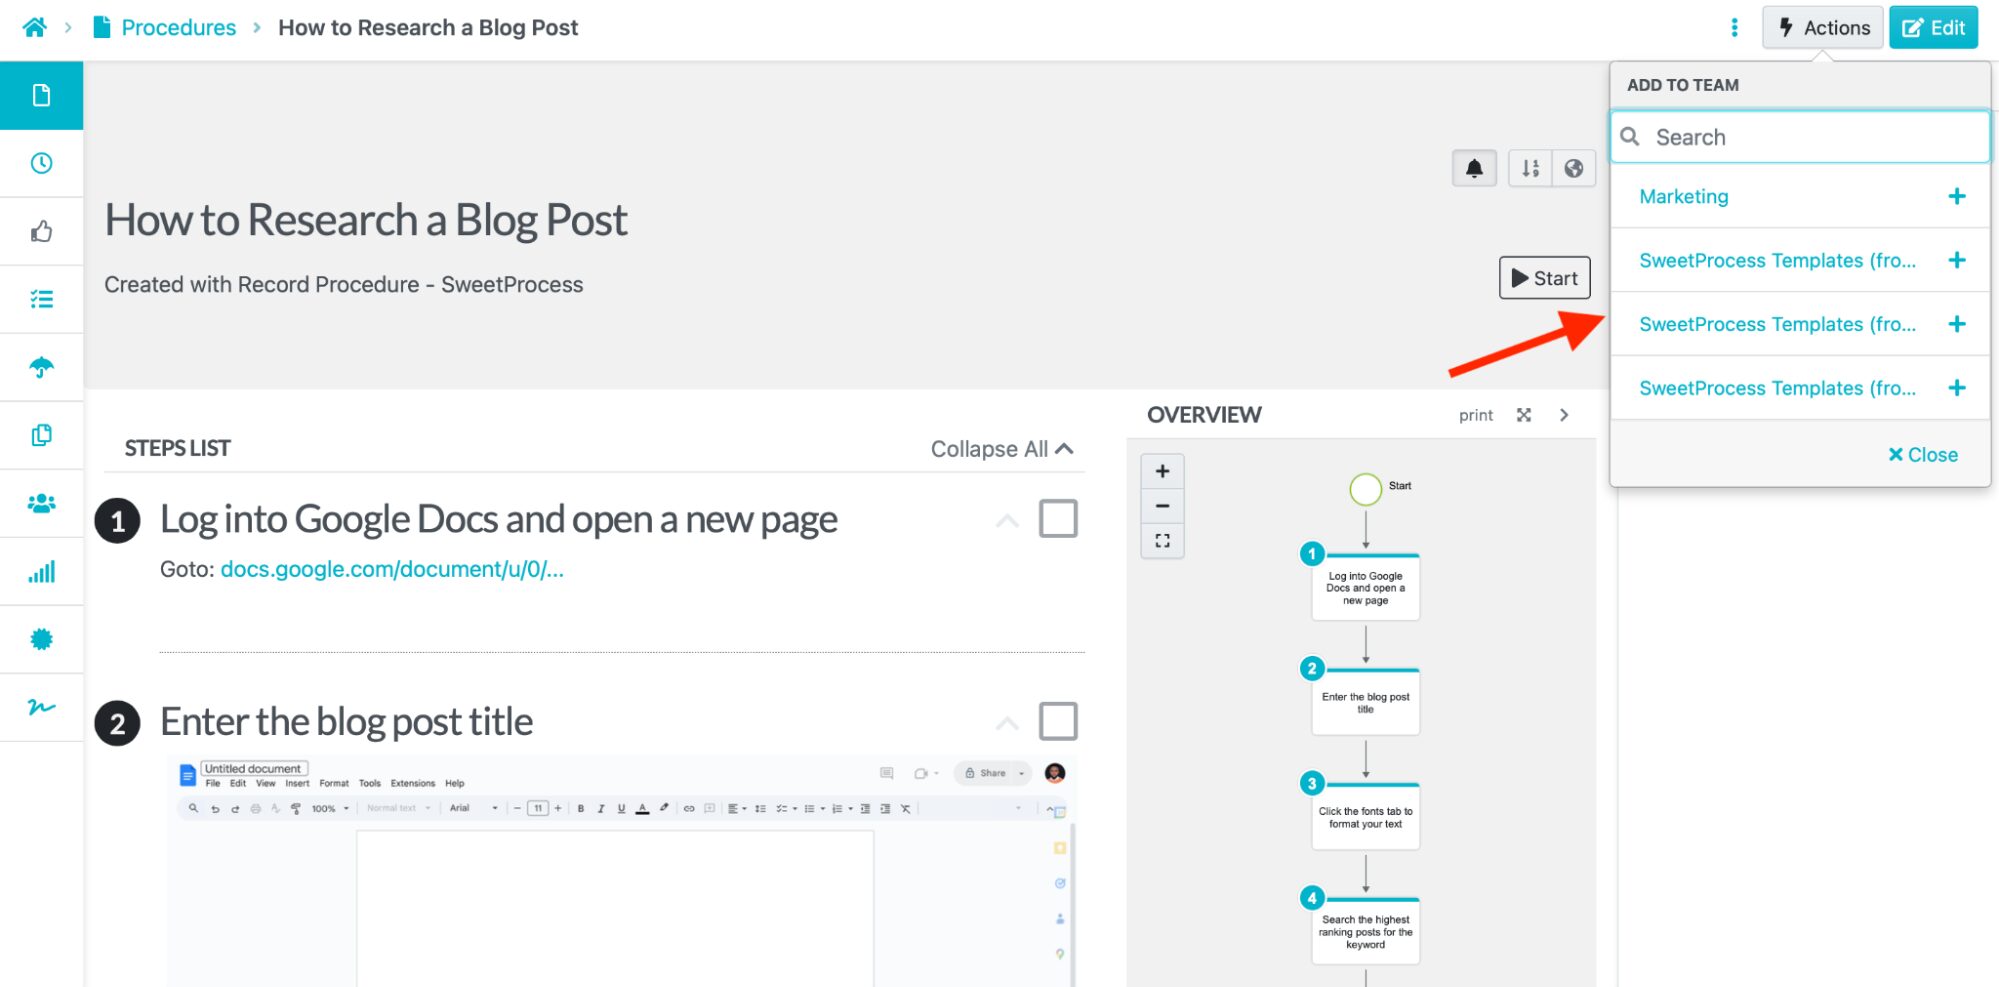
Task: Select the Start node in overview flowchart
Action: tap(1365, 489)
